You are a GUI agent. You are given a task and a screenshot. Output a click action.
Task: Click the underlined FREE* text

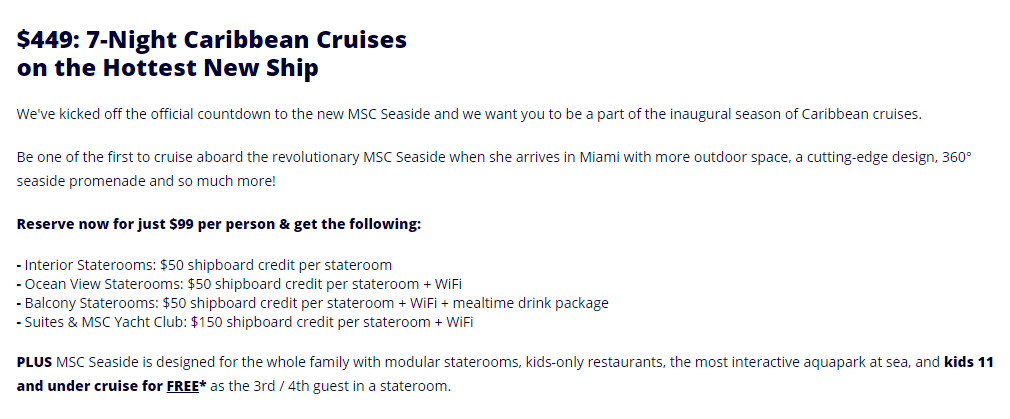tap(186, 387)
